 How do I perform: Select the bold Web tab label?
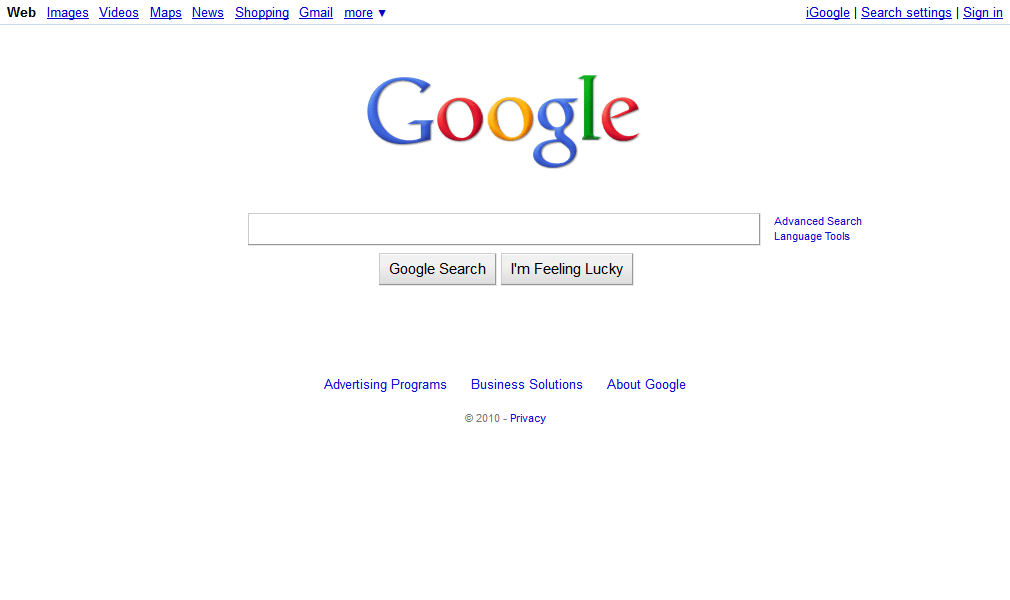pos(21,13)
